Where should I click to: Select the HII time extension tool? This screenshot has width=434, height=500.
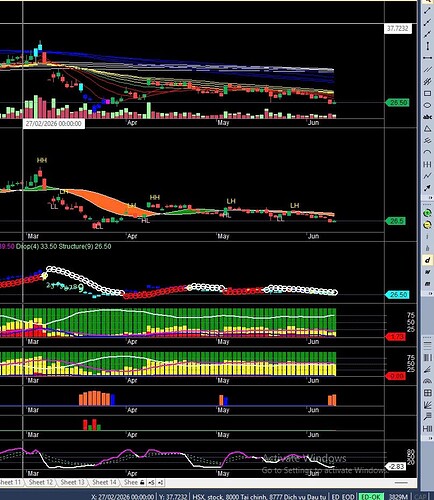(x=427, y=428)
